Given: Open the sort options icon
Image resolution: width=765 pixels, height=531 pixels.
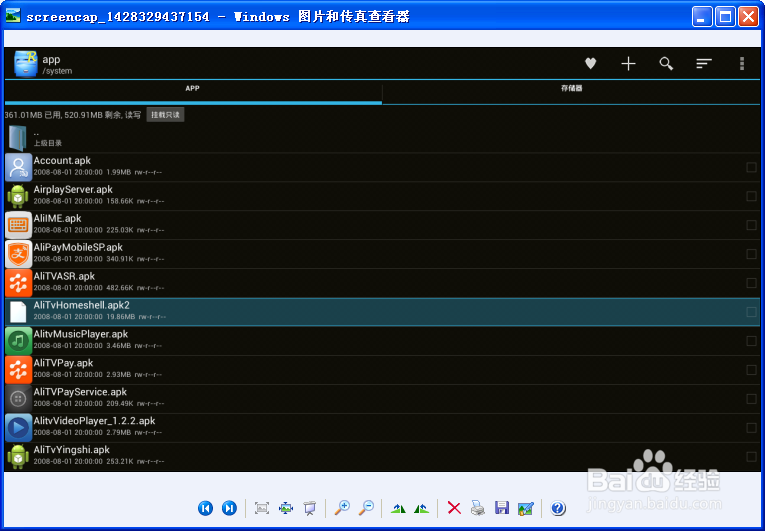Looking at the screenshot, I should pos(704,63).
